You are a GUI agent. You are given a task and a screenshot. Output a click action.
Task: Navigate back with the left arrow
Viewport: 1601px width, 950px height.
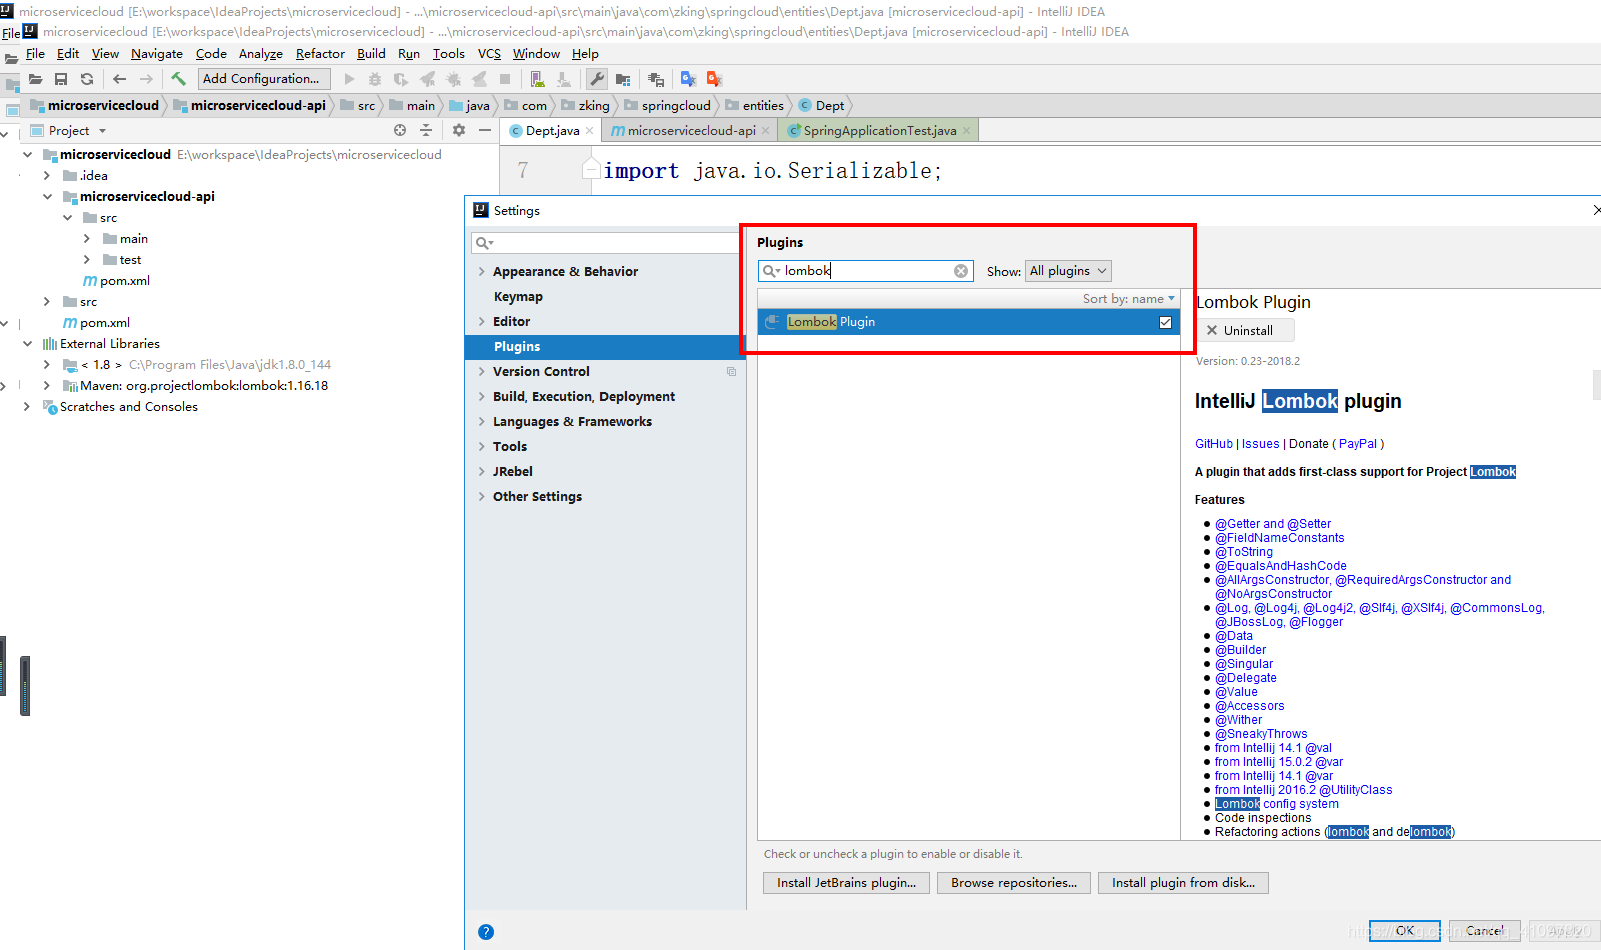[x=120, y=79]
